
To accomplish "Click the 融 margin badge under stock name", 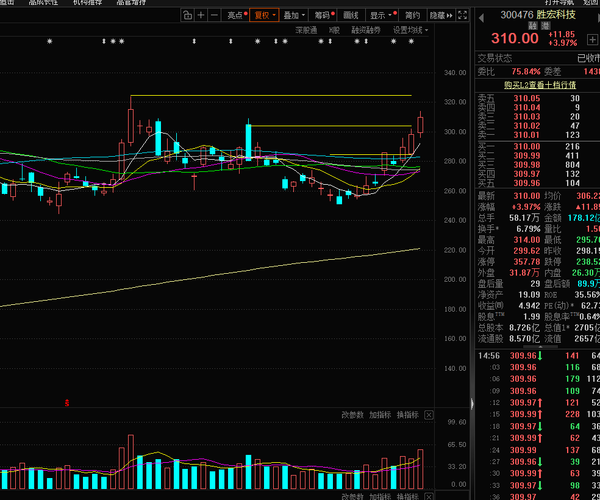I will 533,26.
